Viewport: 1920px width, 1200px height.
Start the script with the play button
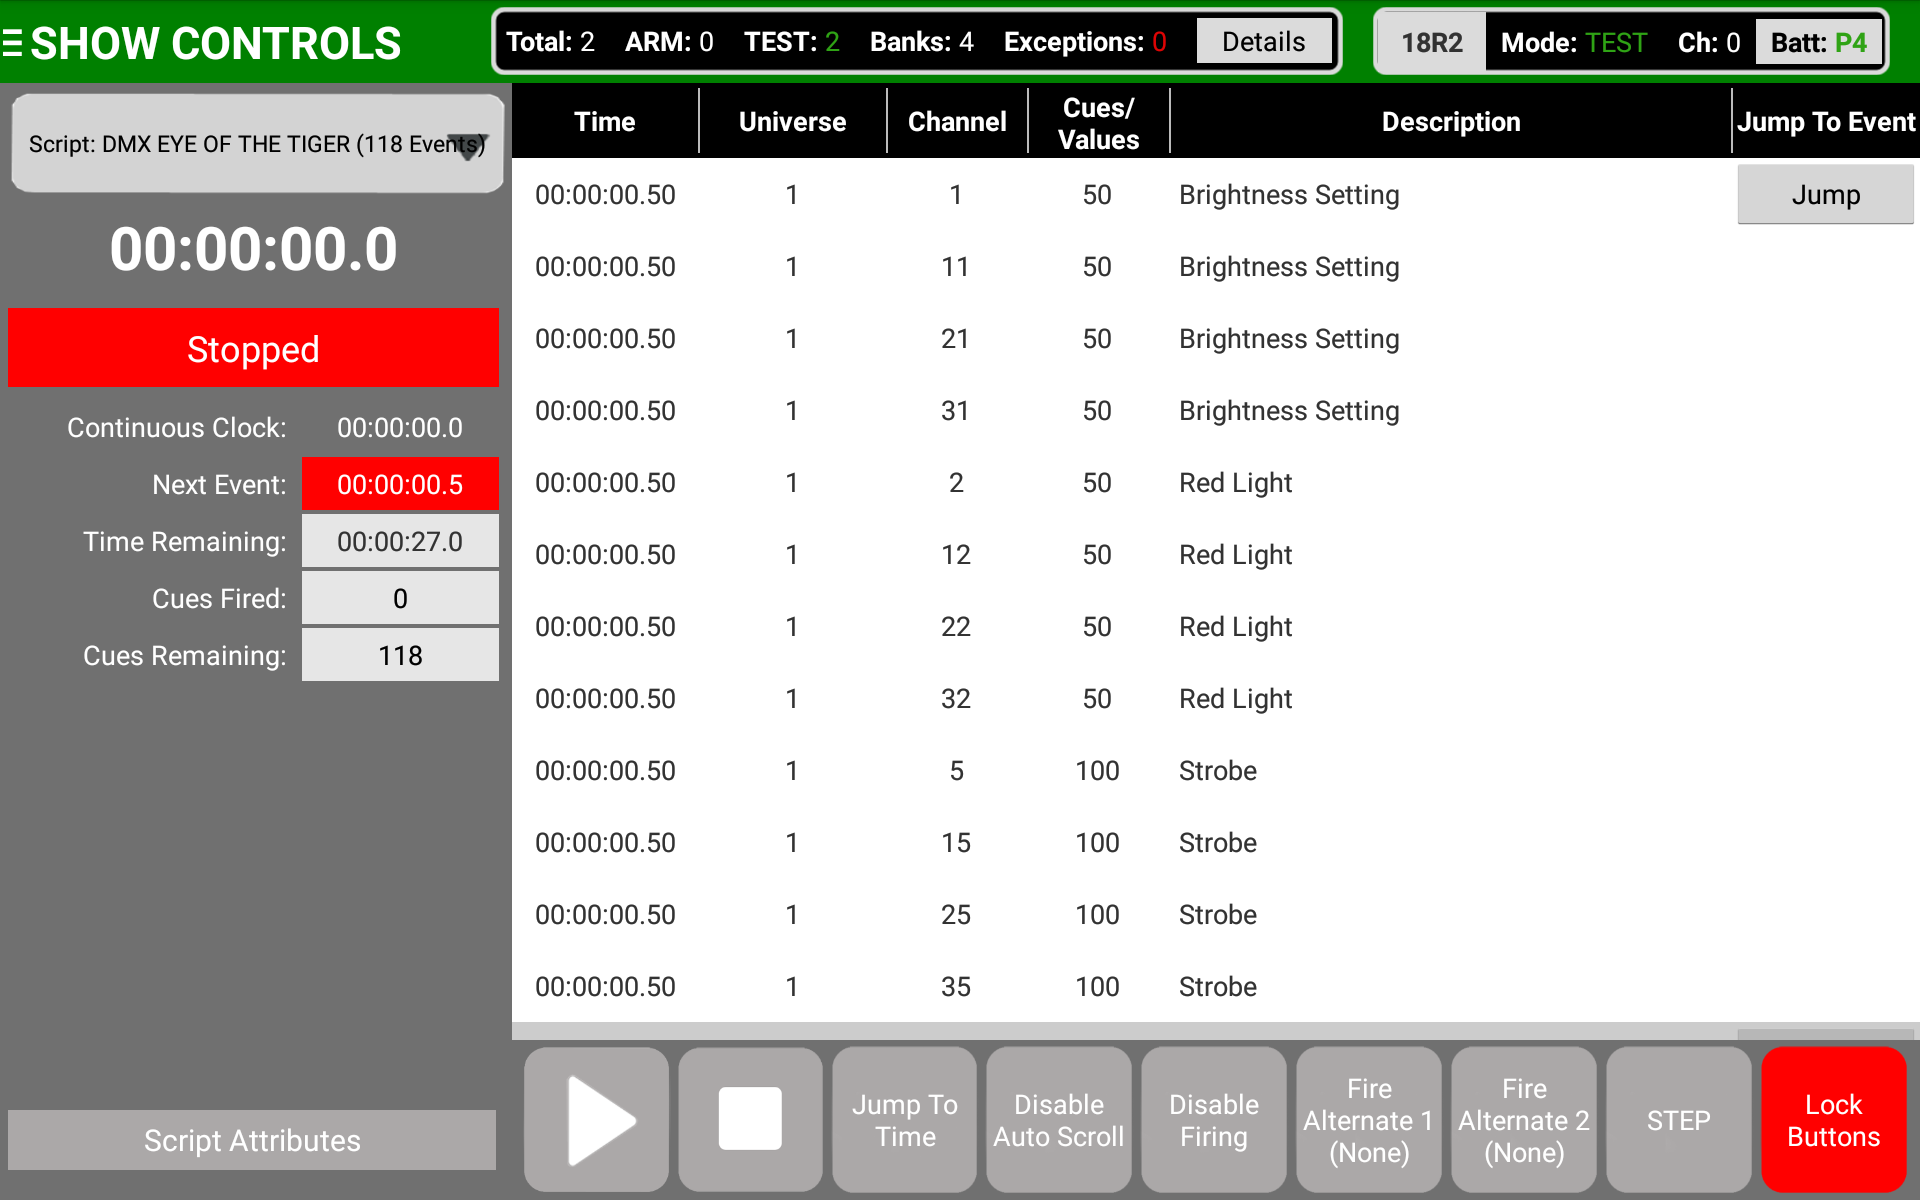[596, 1119]
